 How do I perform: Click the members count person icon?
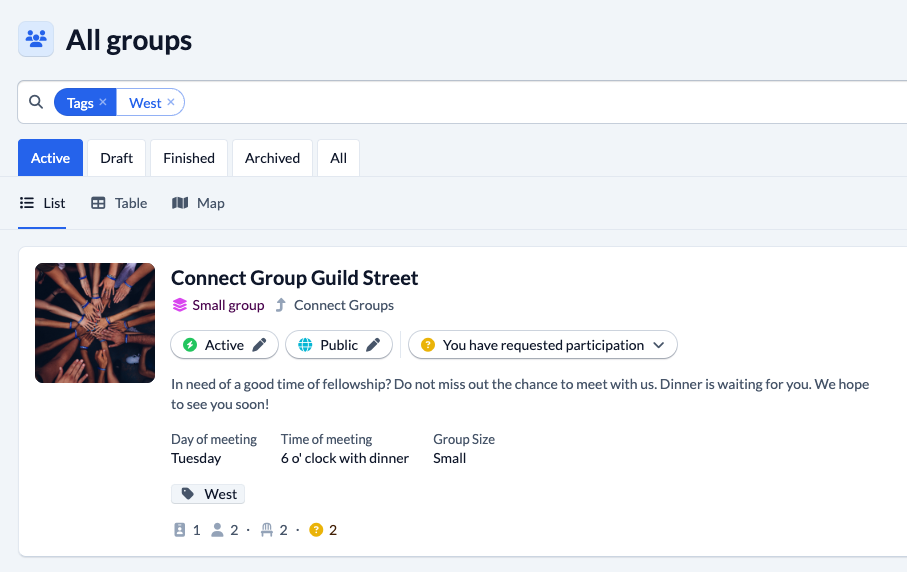coord(217,530)
